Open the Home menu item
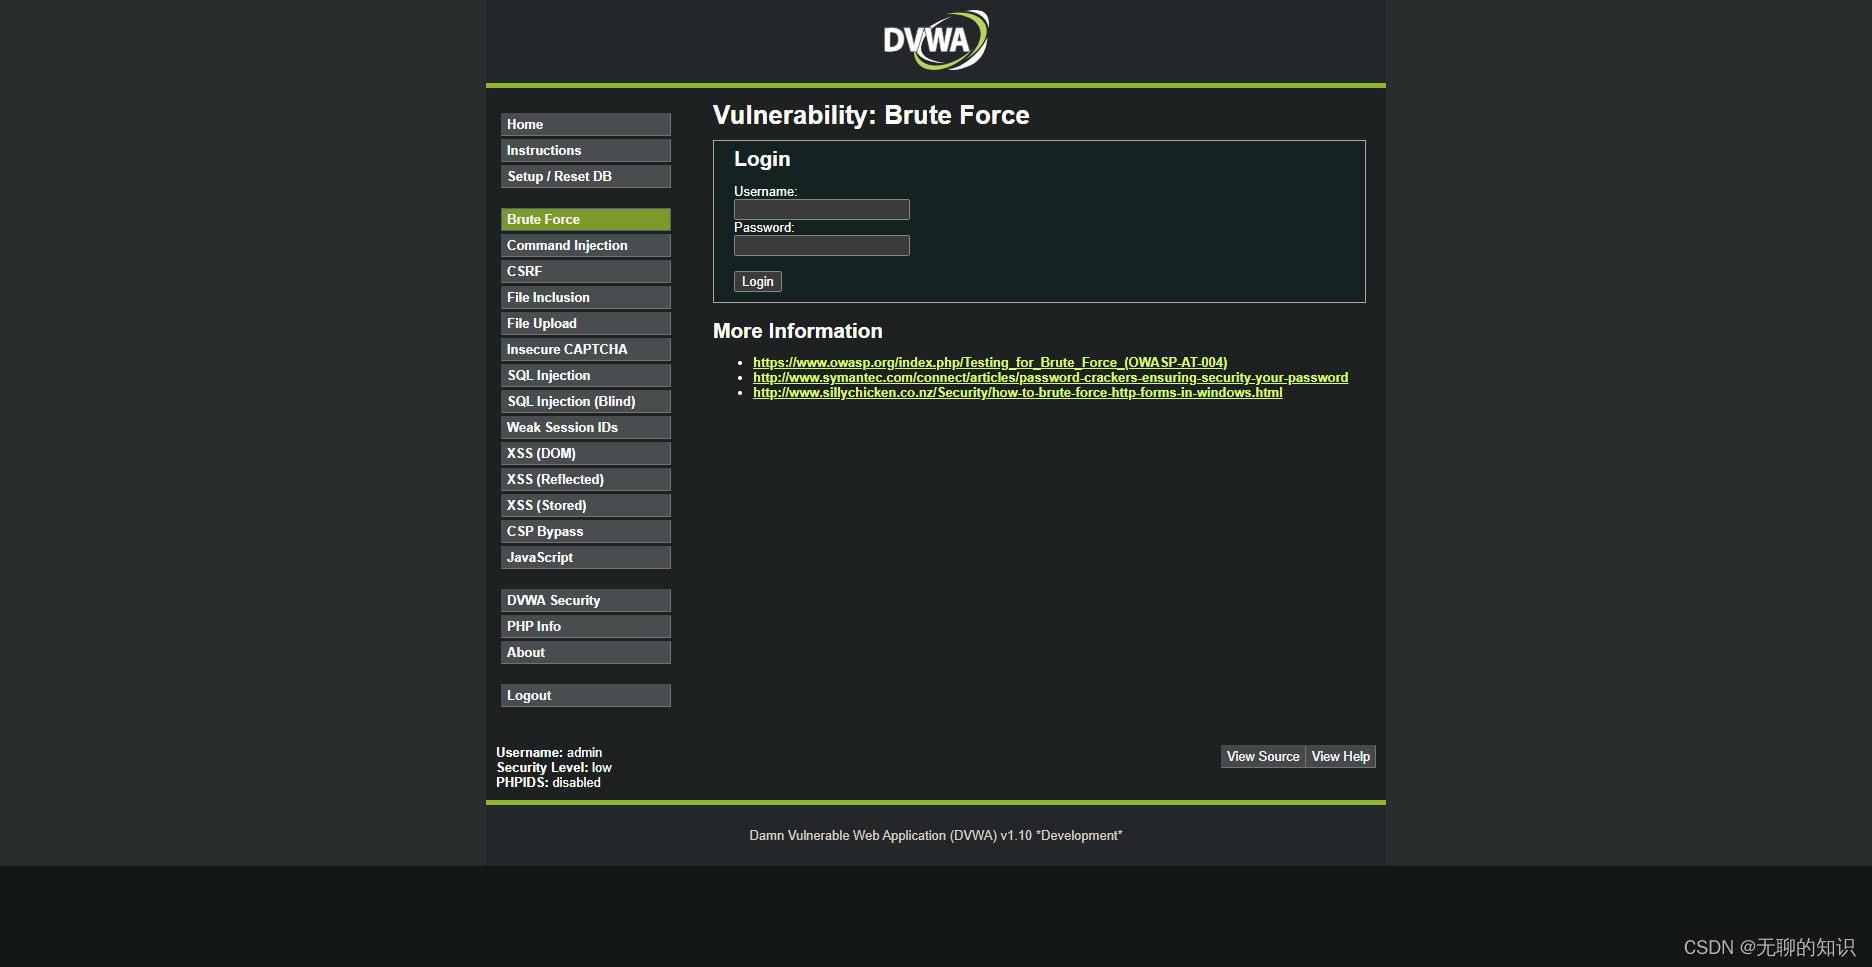1872x967 pixels. click(x=585, y=124)
